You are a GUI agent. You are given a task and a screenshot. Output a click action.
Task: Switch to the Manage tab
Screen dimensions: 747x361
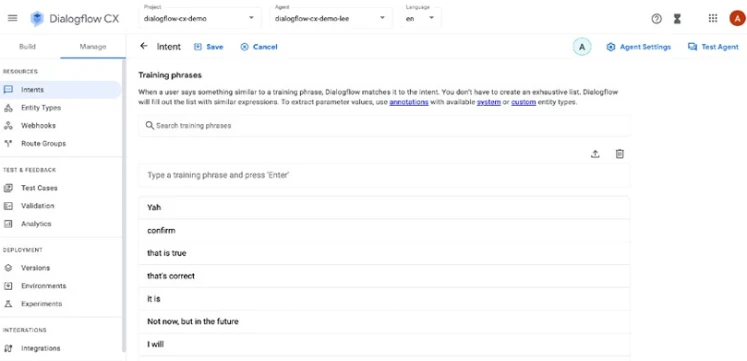(x=93, y=47)
